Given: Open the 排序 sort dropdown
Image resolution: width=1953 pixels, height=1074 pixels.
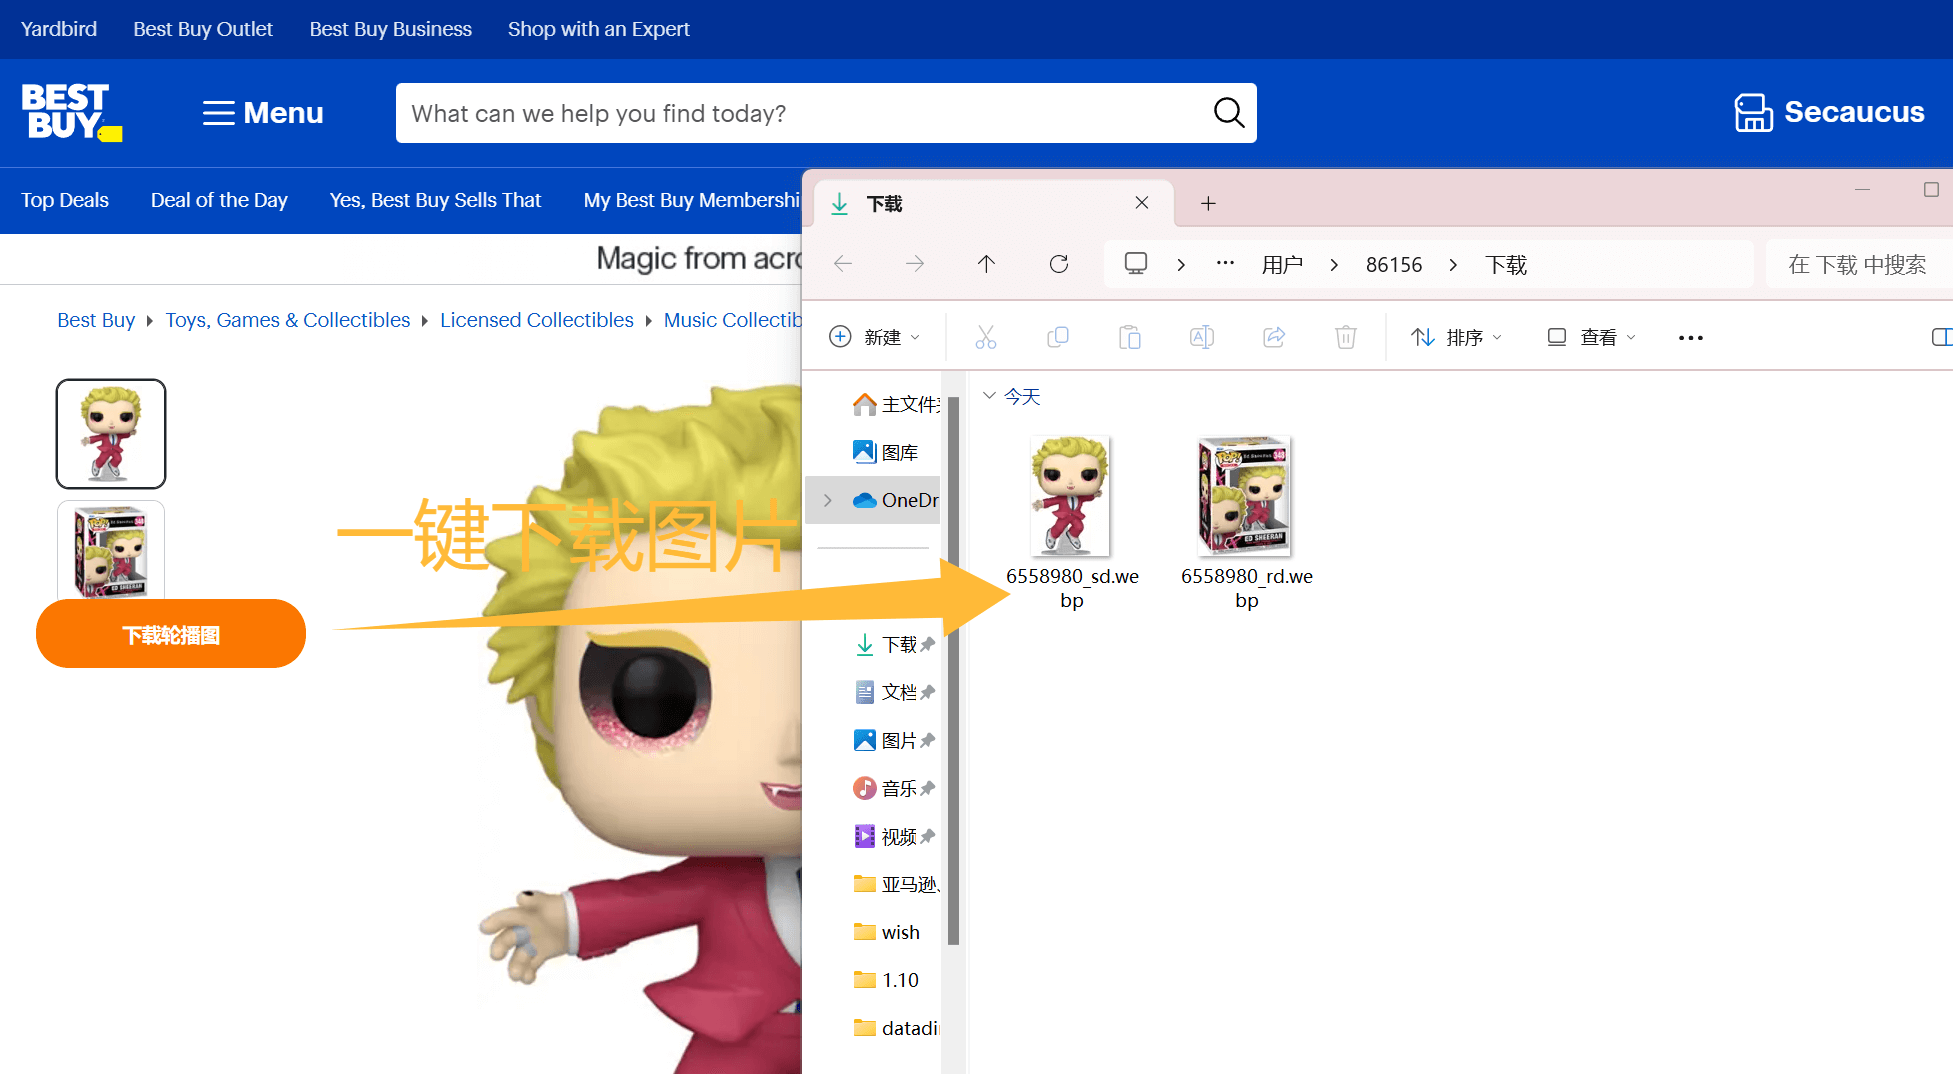Looking at the screenshot, I should [1456, 337].
